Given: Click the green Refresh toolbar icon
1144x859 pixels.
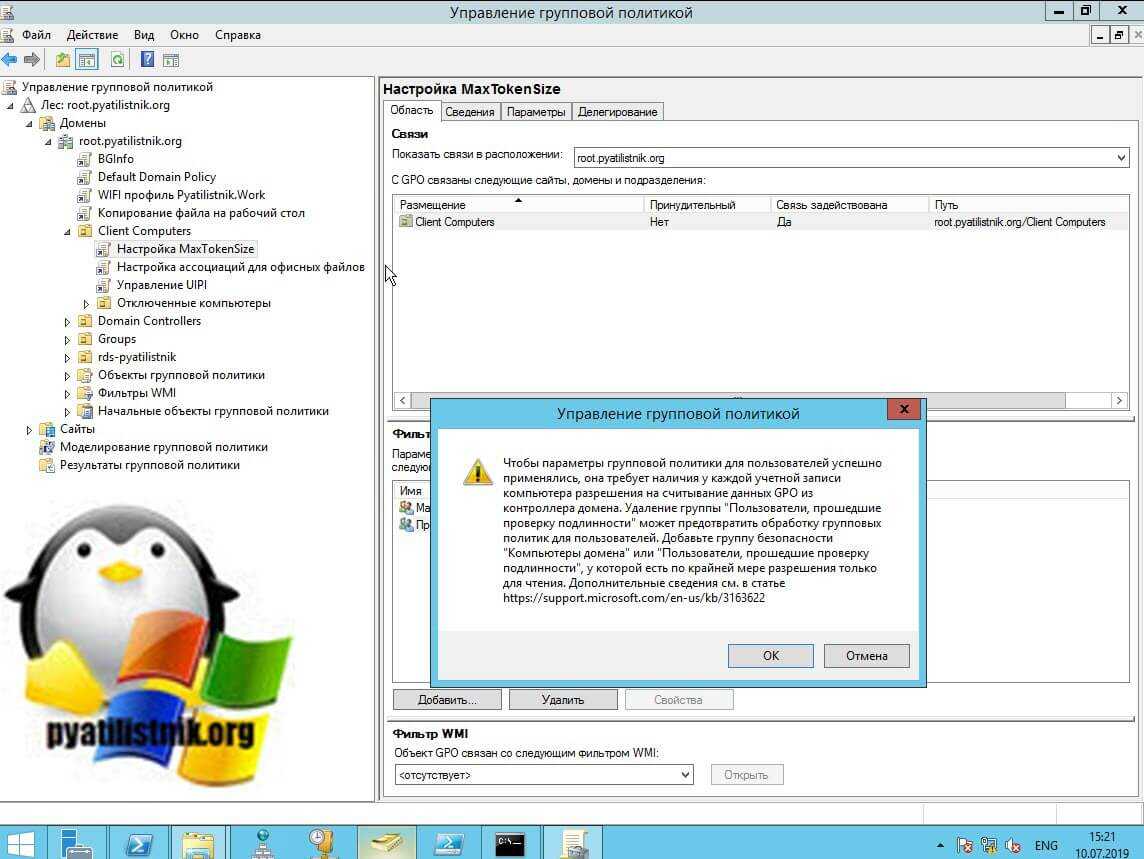Looking at the screenshot, I should pyautogui.click(x=117, y=60).
